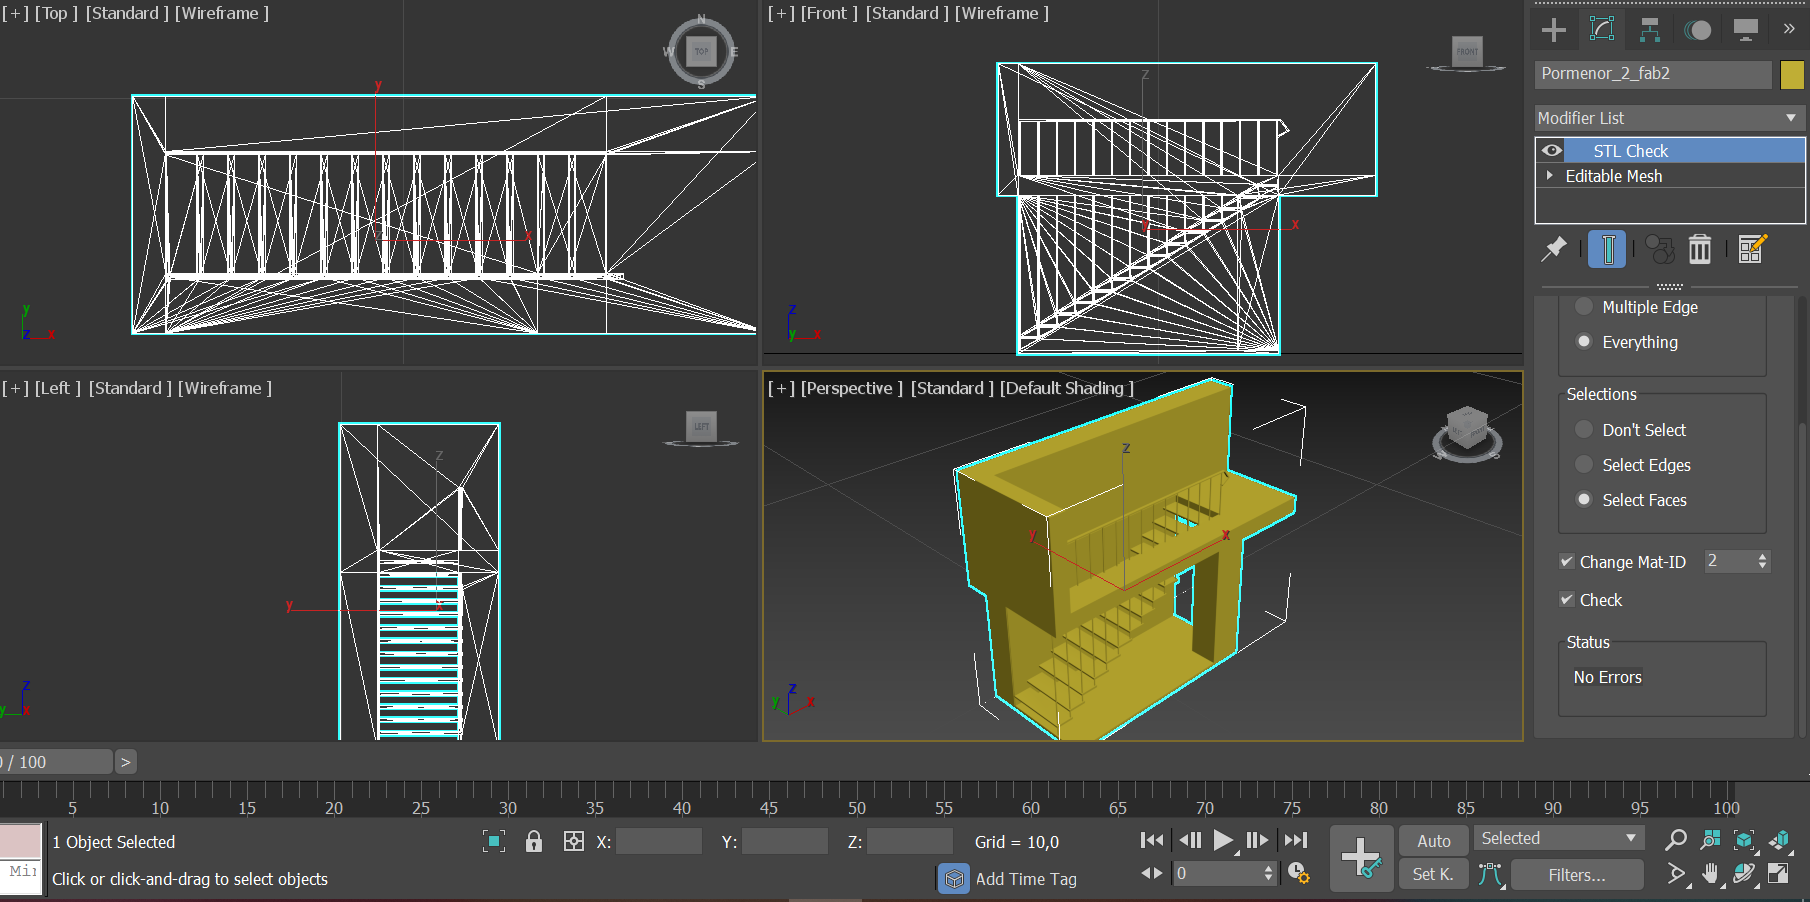Open the [Default Shading] viewport menu
The height and width of the screenshot is (902, 1810).
point(1067,388)
